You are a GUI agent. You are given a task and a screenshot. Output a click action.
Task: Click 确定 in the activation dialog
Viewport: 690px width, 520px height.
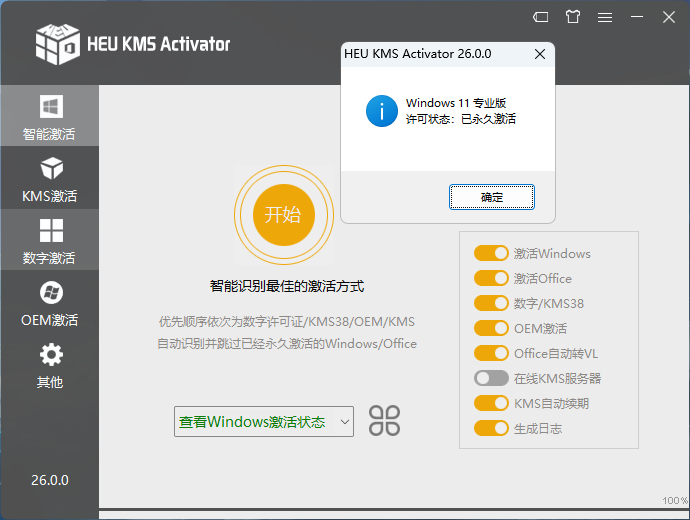[491, 197]
